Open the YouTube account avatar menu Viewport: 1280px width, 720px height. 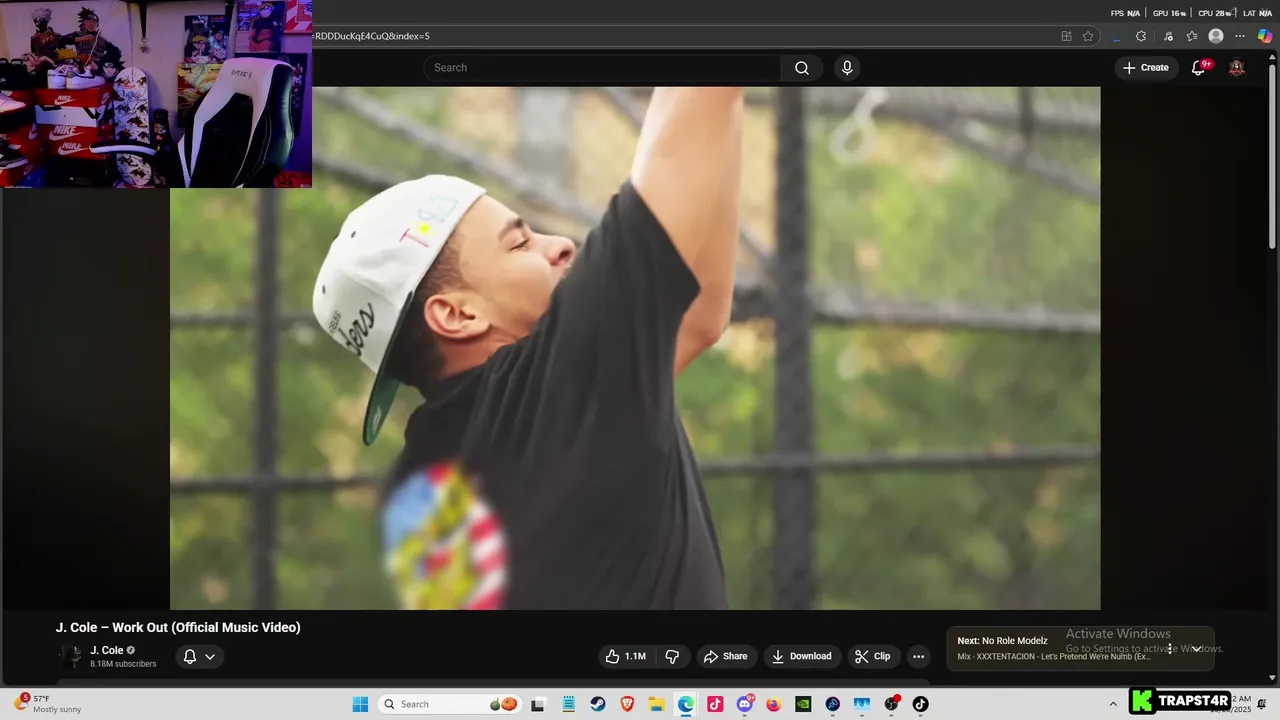[x=1237, y=68]
